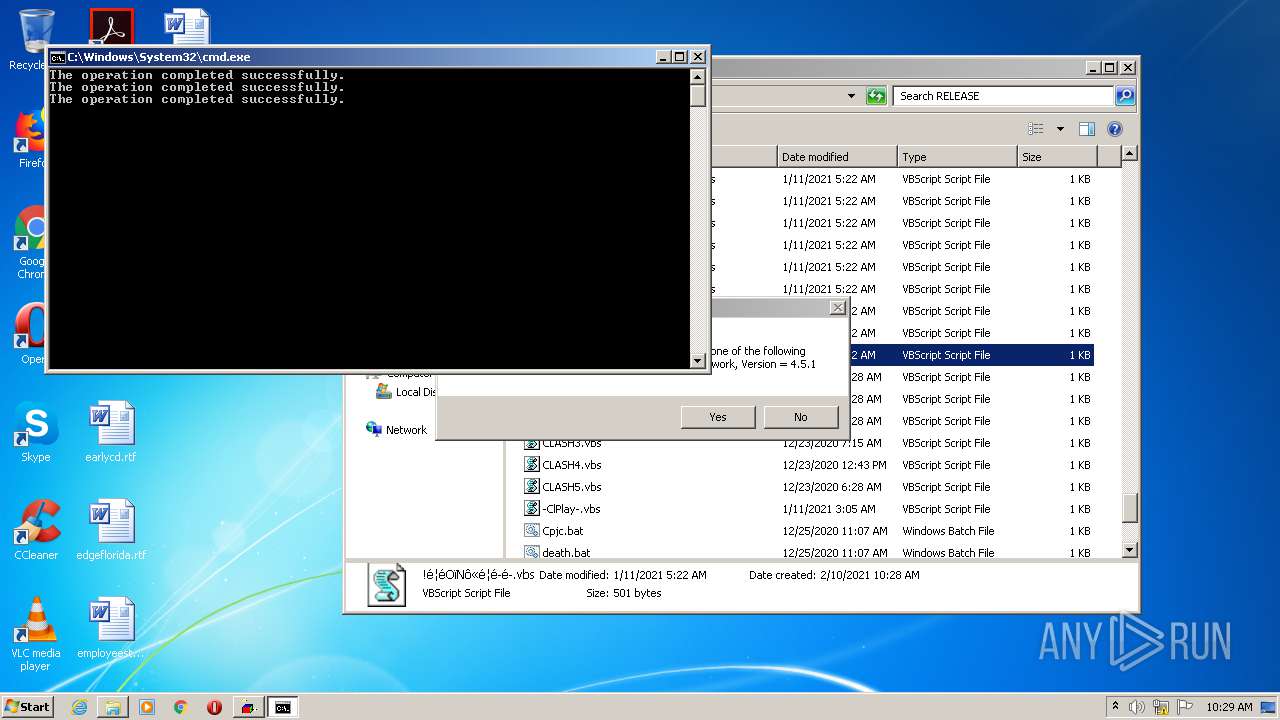This screenshot has height=720, width=1280.
Task: Switch to Windows Explorer taskbar button
Action: 113,707
